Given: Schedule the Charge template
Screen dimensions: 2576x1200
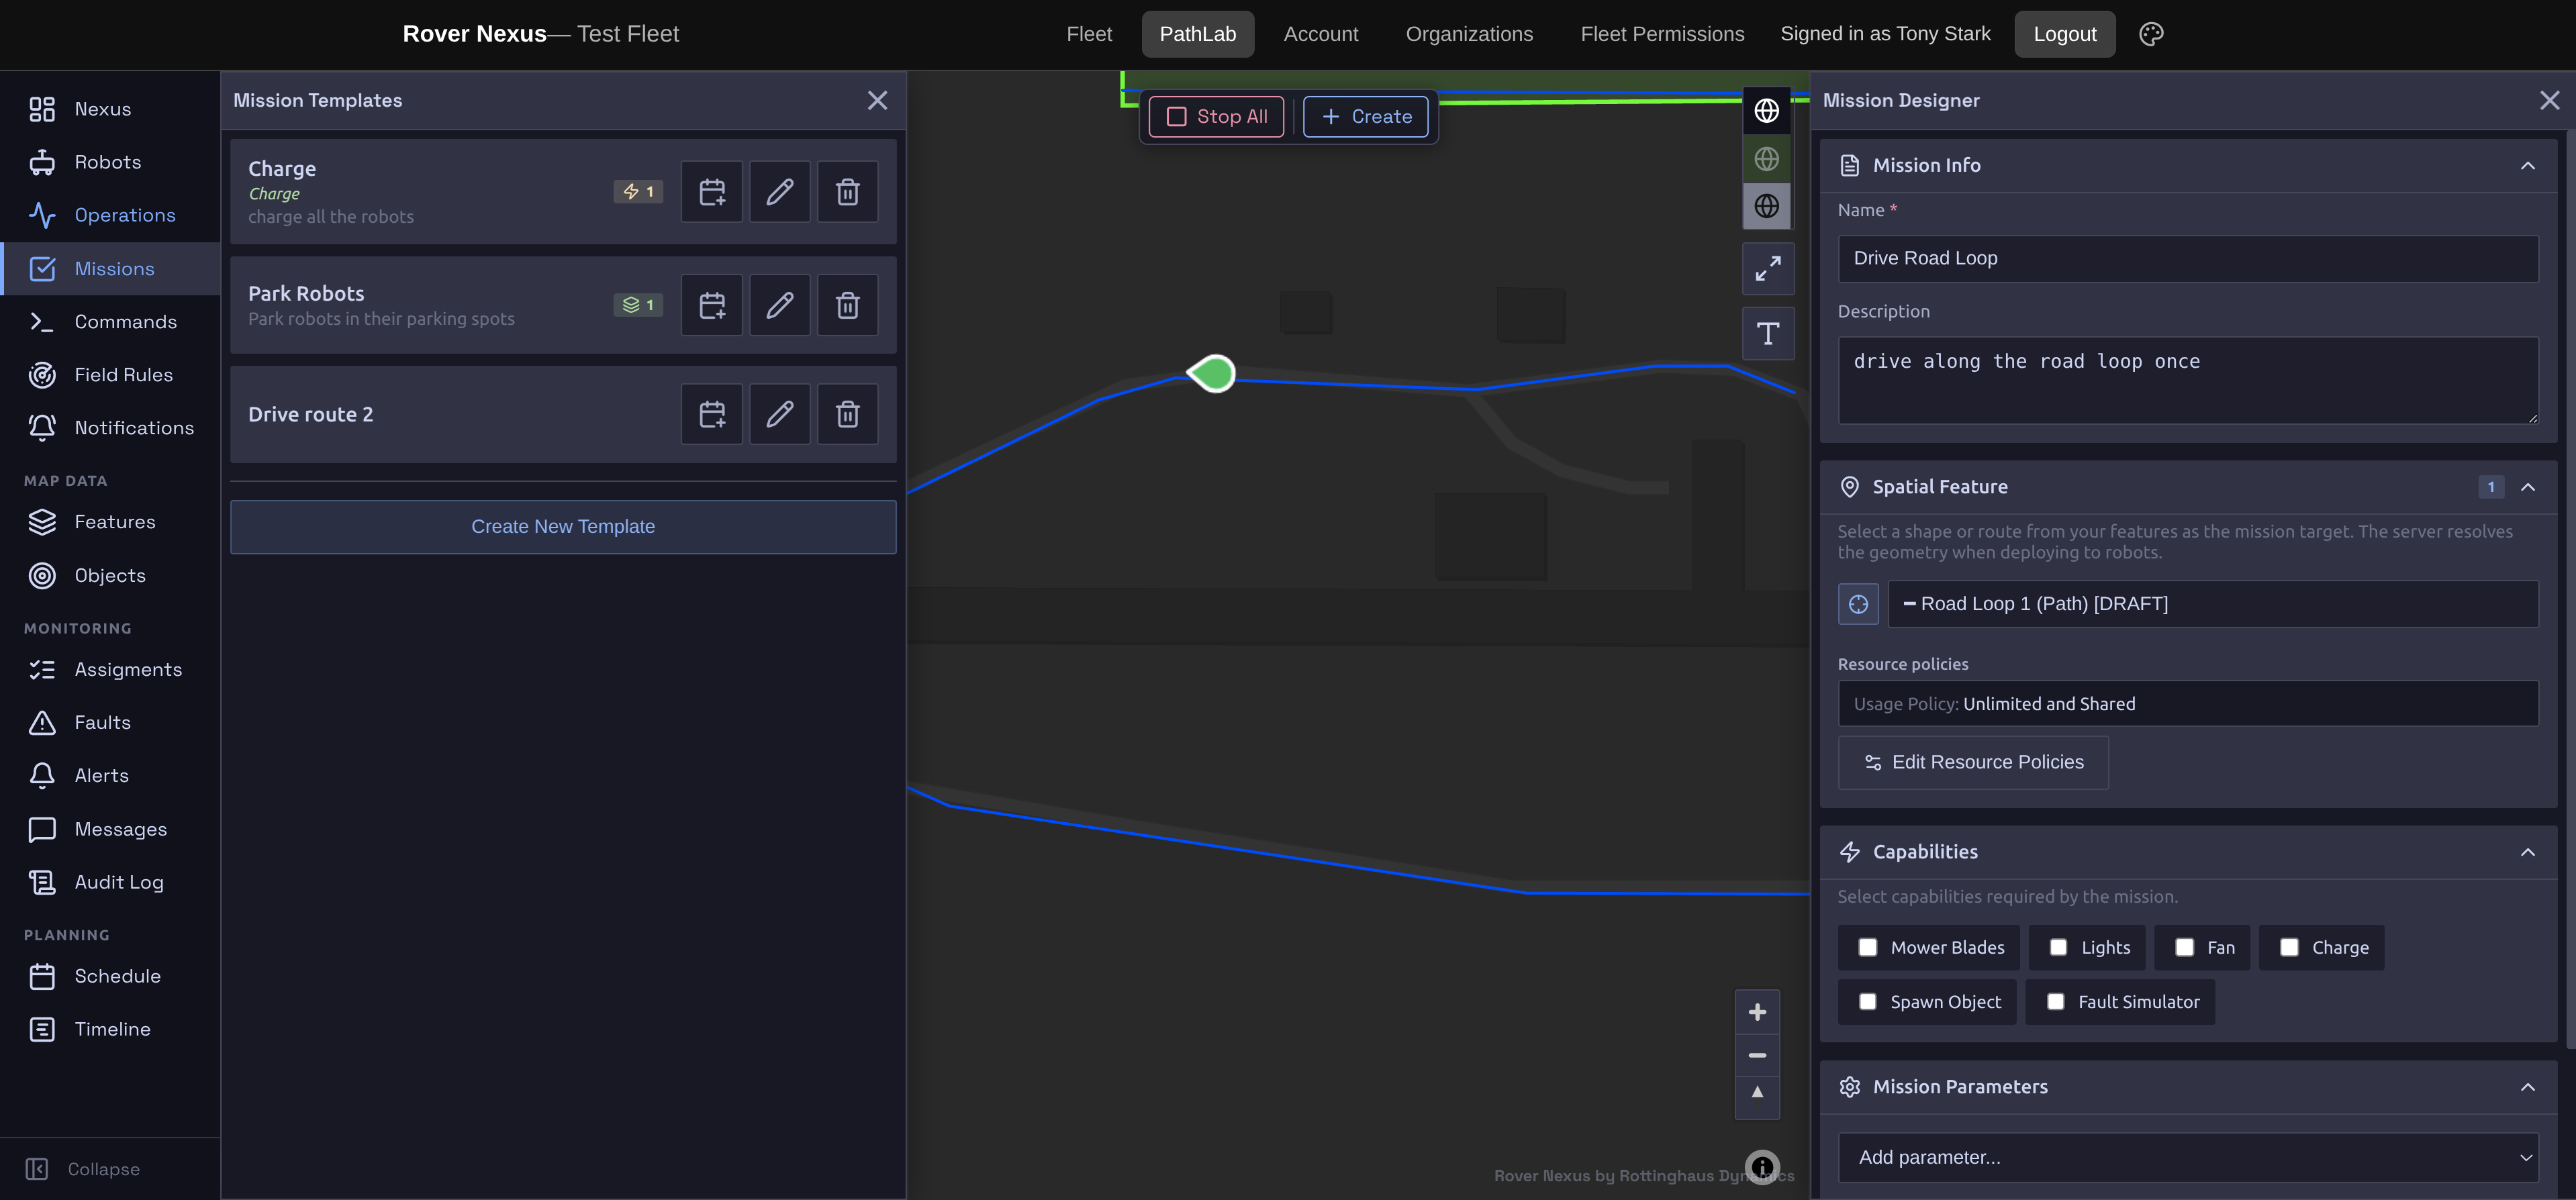Looking at the screenshot, I should pos(712,192).
